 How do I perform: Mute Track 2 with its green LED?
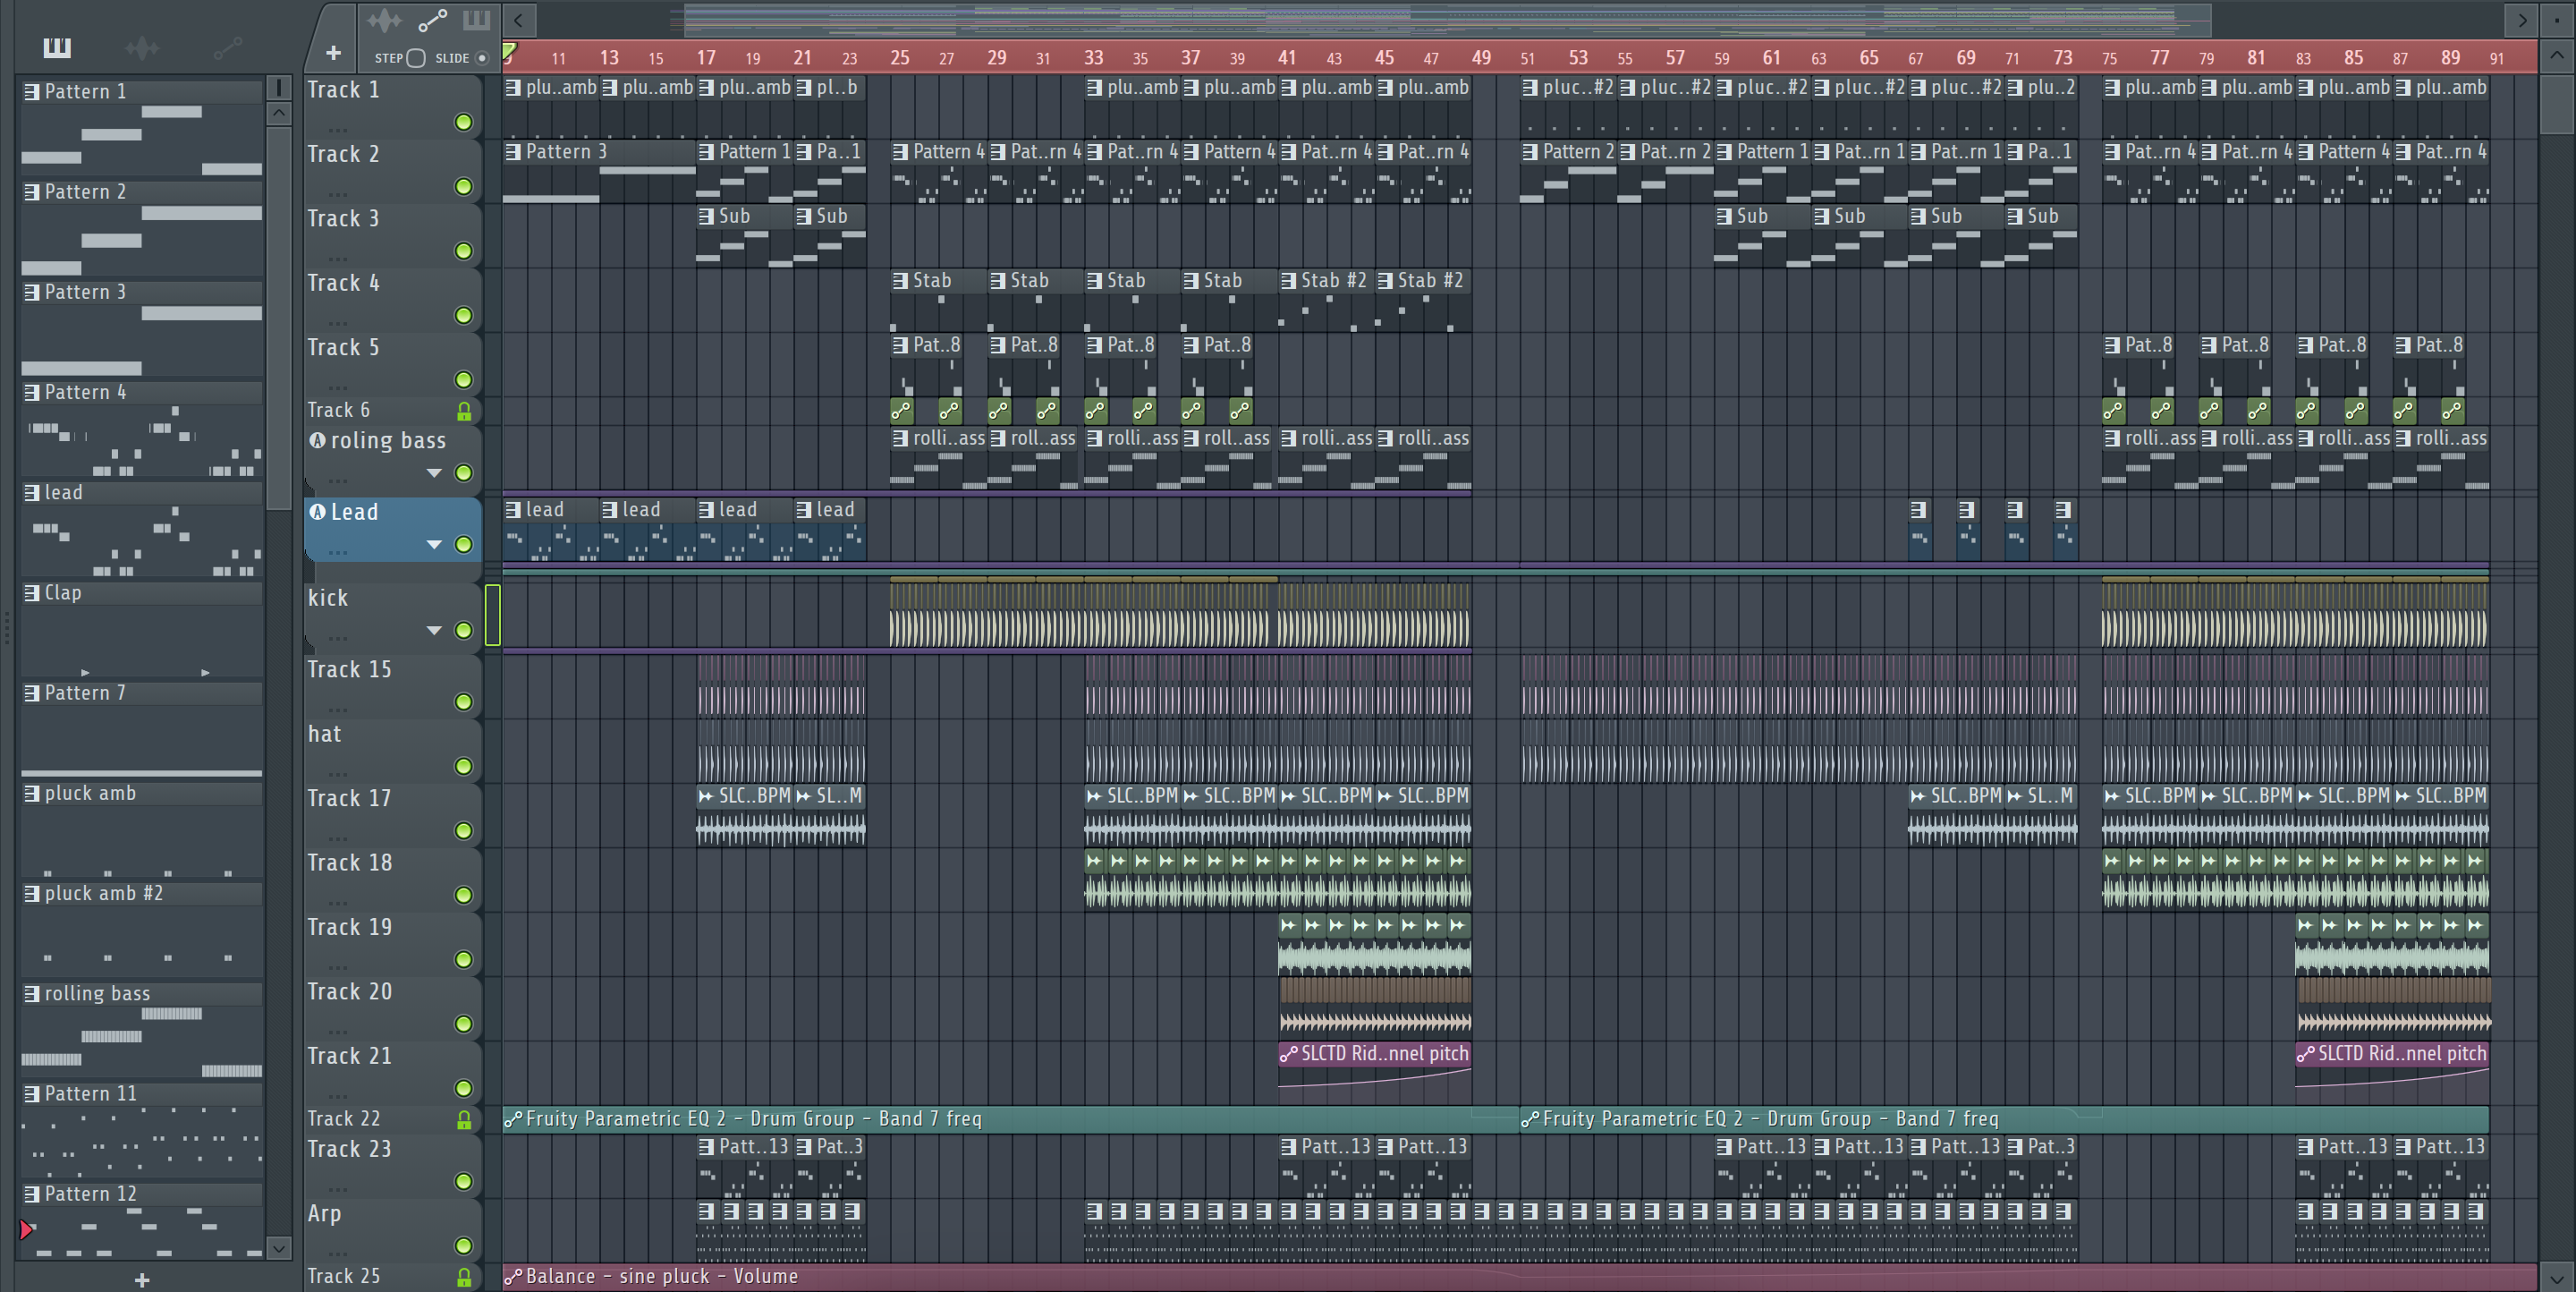pos(463,186)
